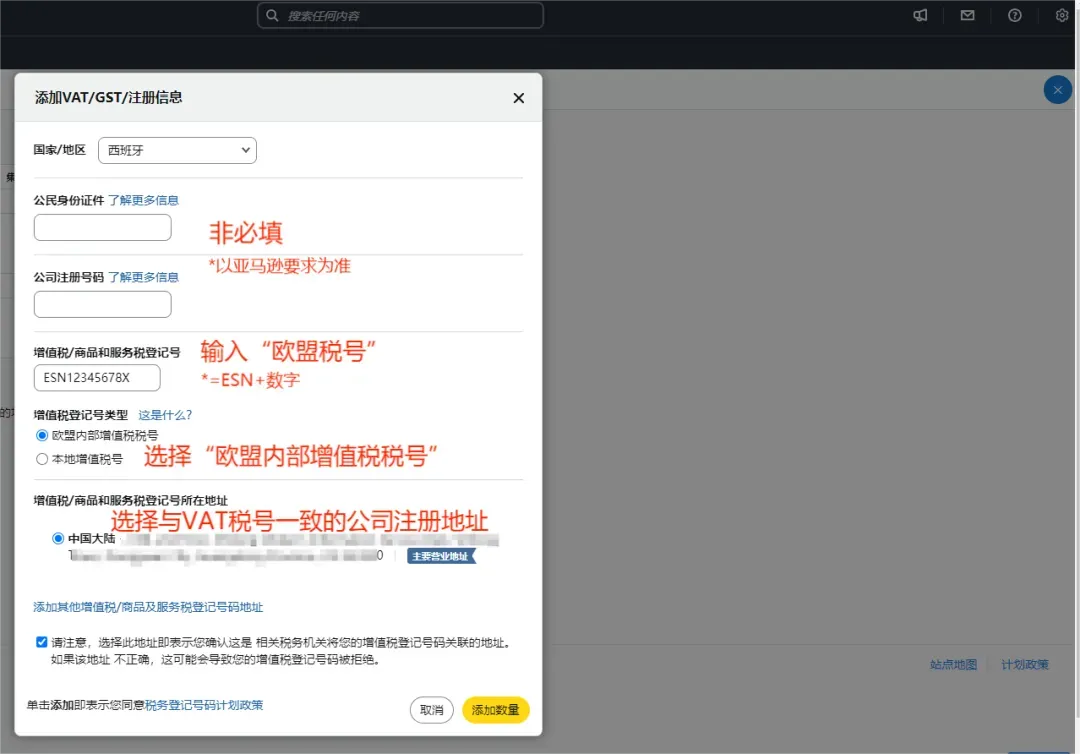Open the settings gear icon

1062,15
